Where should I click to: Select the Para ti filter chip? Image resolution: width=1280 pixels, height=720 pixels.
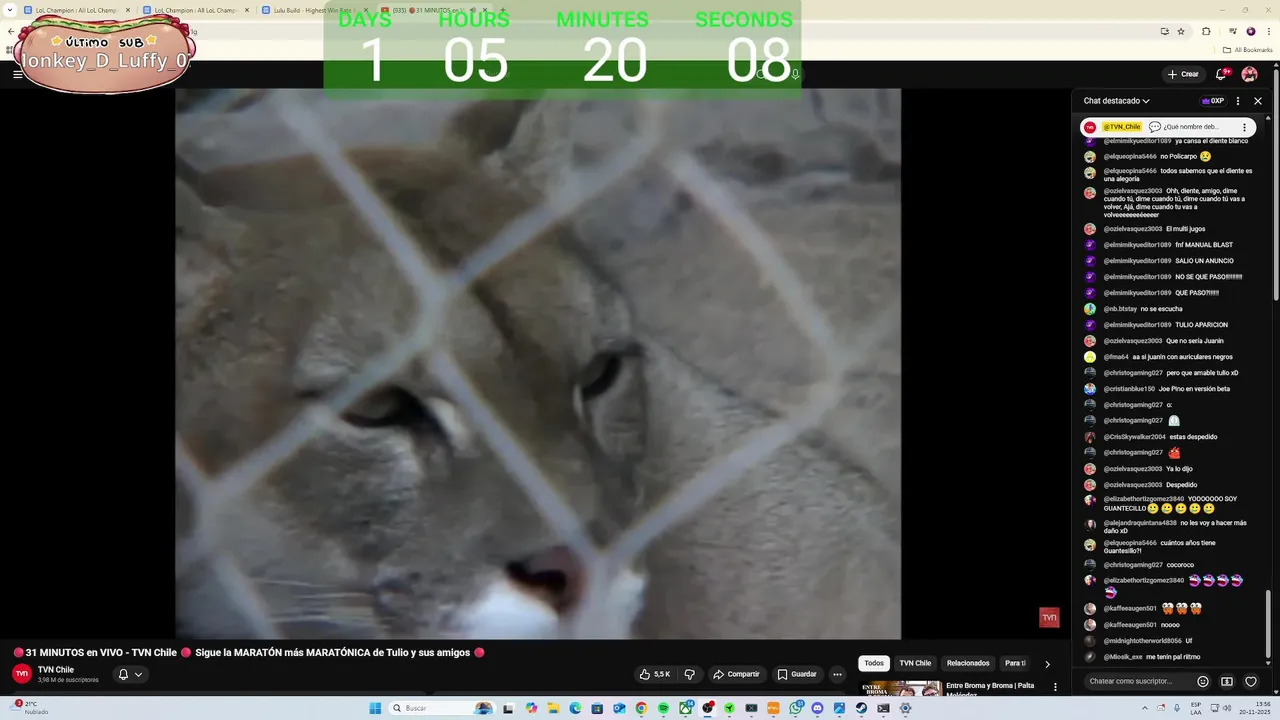pos(1015,663)
